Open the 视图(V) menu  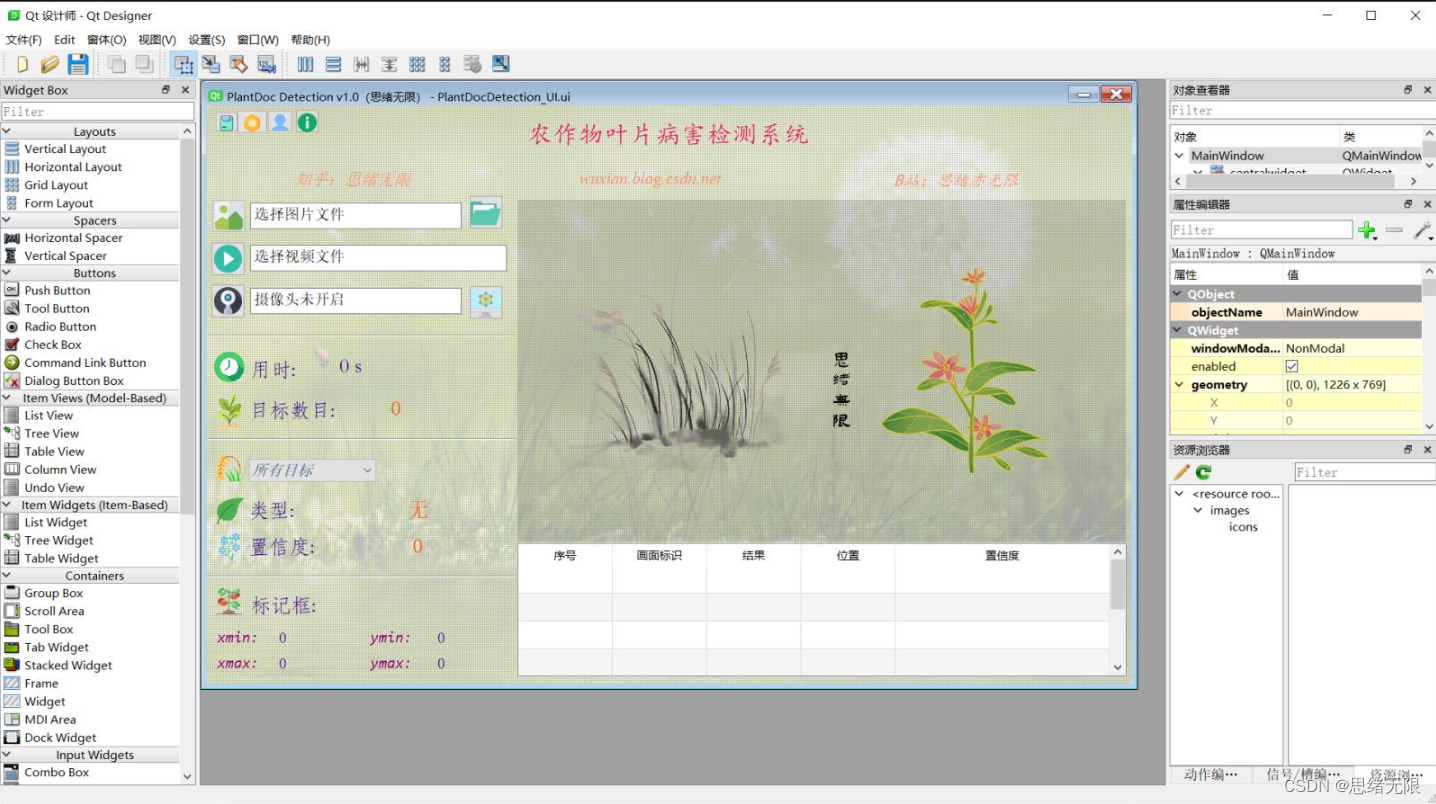pos(157,40)
